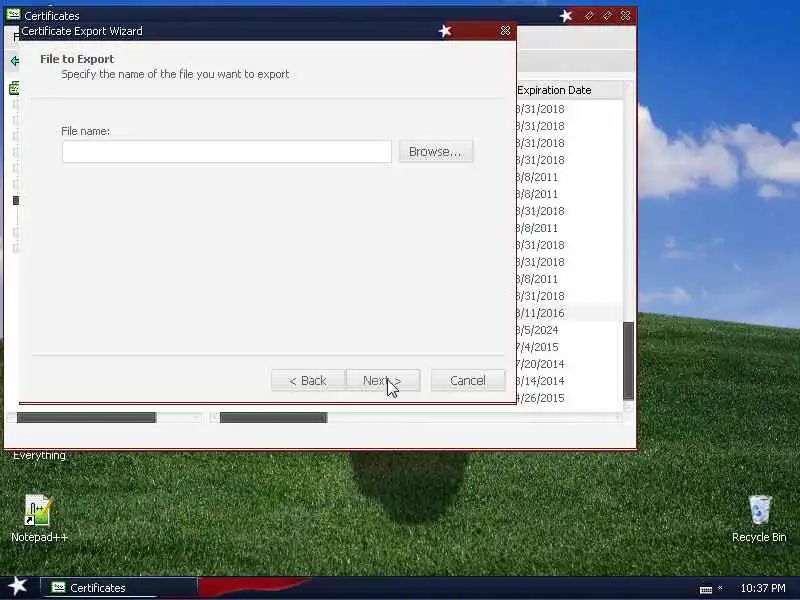
Task: Click the left pane horizontal scrollbar thumb
Action: (86, 418)
